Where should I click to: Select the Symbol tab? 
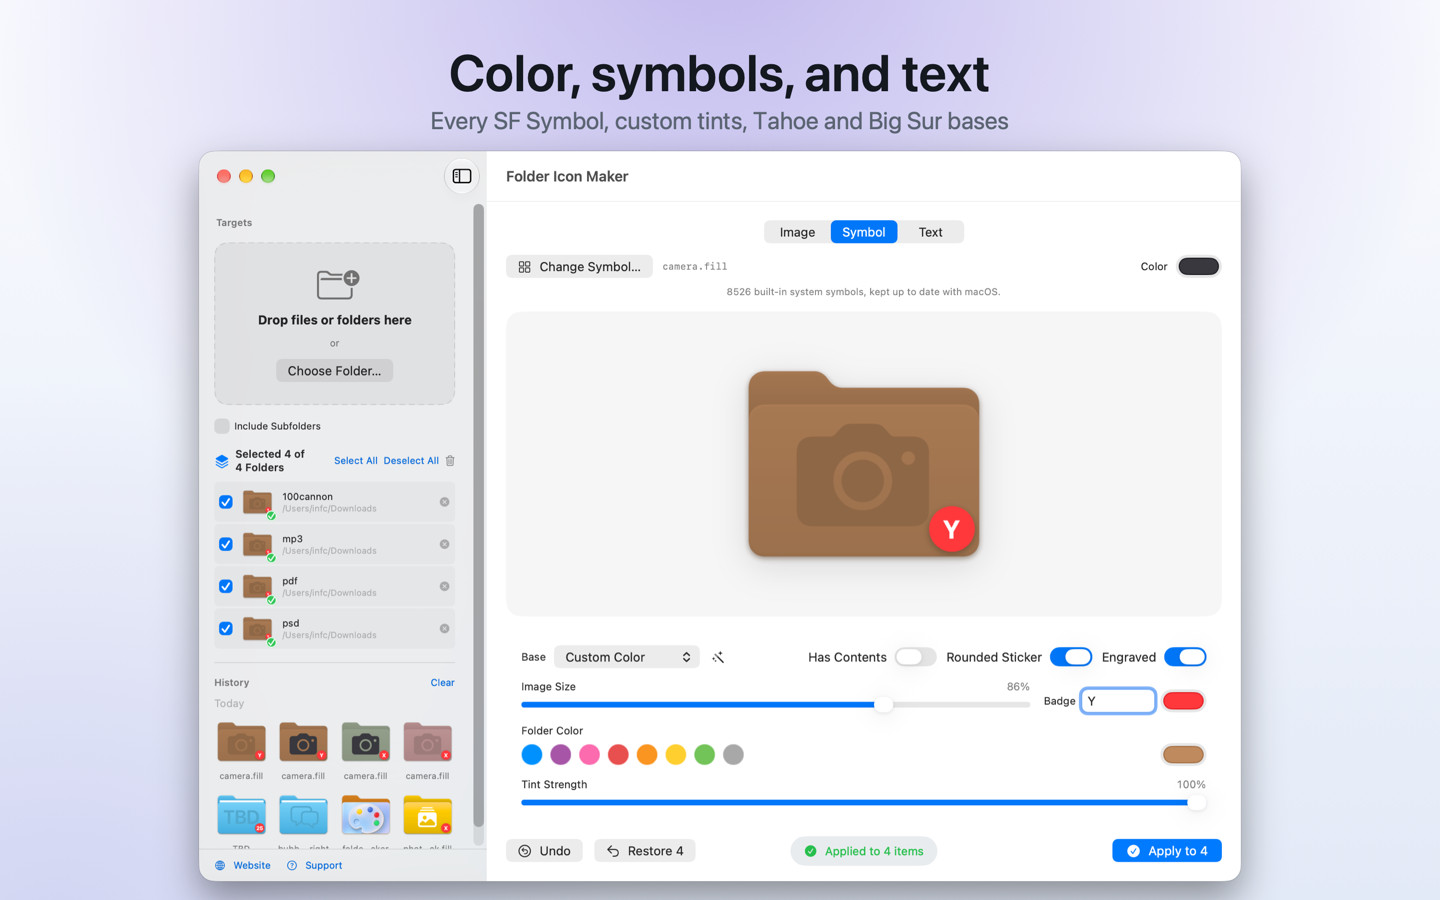(864, 232)
